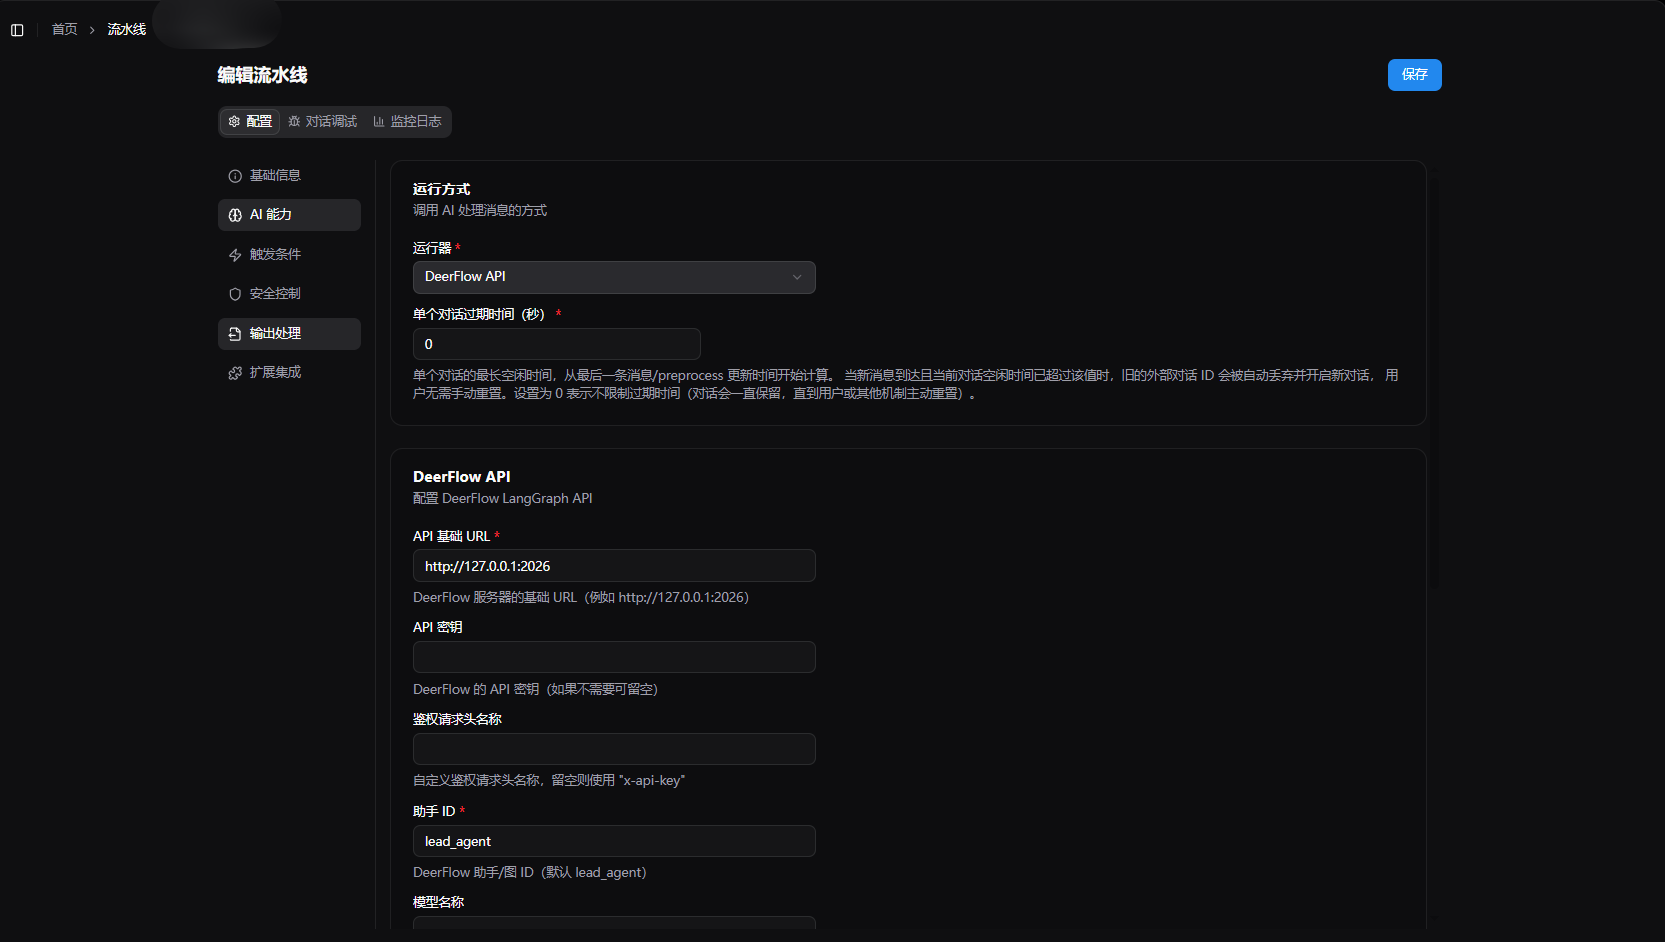This screenshot has width=1665, height=942.
Task: Click the API 密钥 input field
Action: pyautogui.click(x=614, y=657)
